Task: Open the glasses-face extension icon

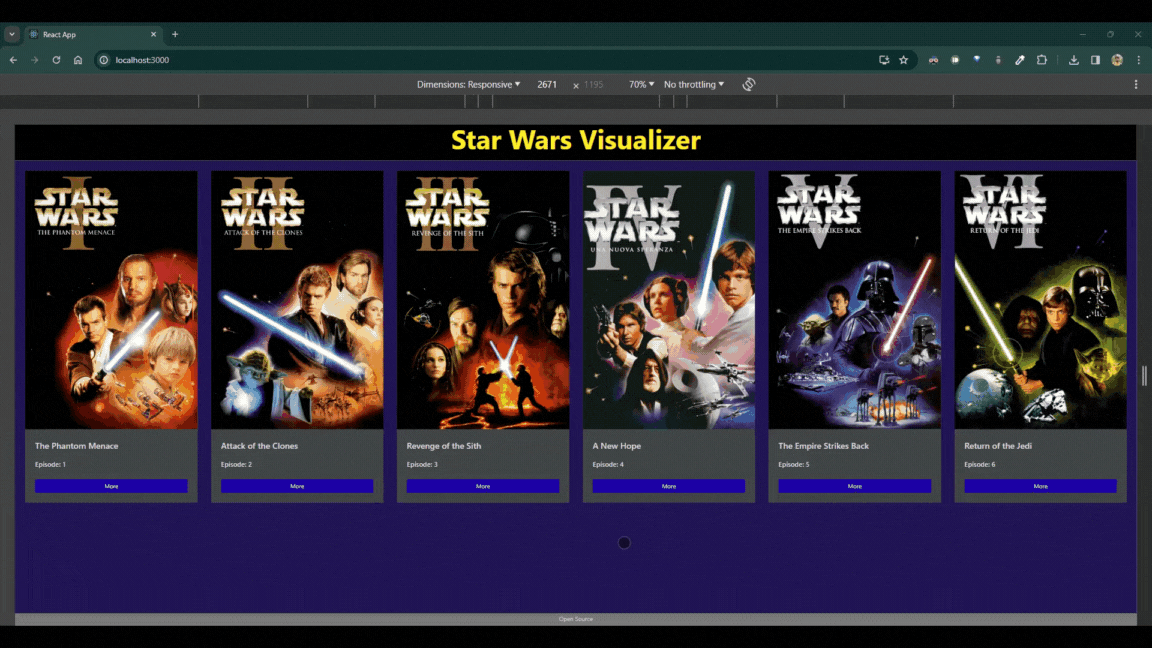Action: pos(933,60)
